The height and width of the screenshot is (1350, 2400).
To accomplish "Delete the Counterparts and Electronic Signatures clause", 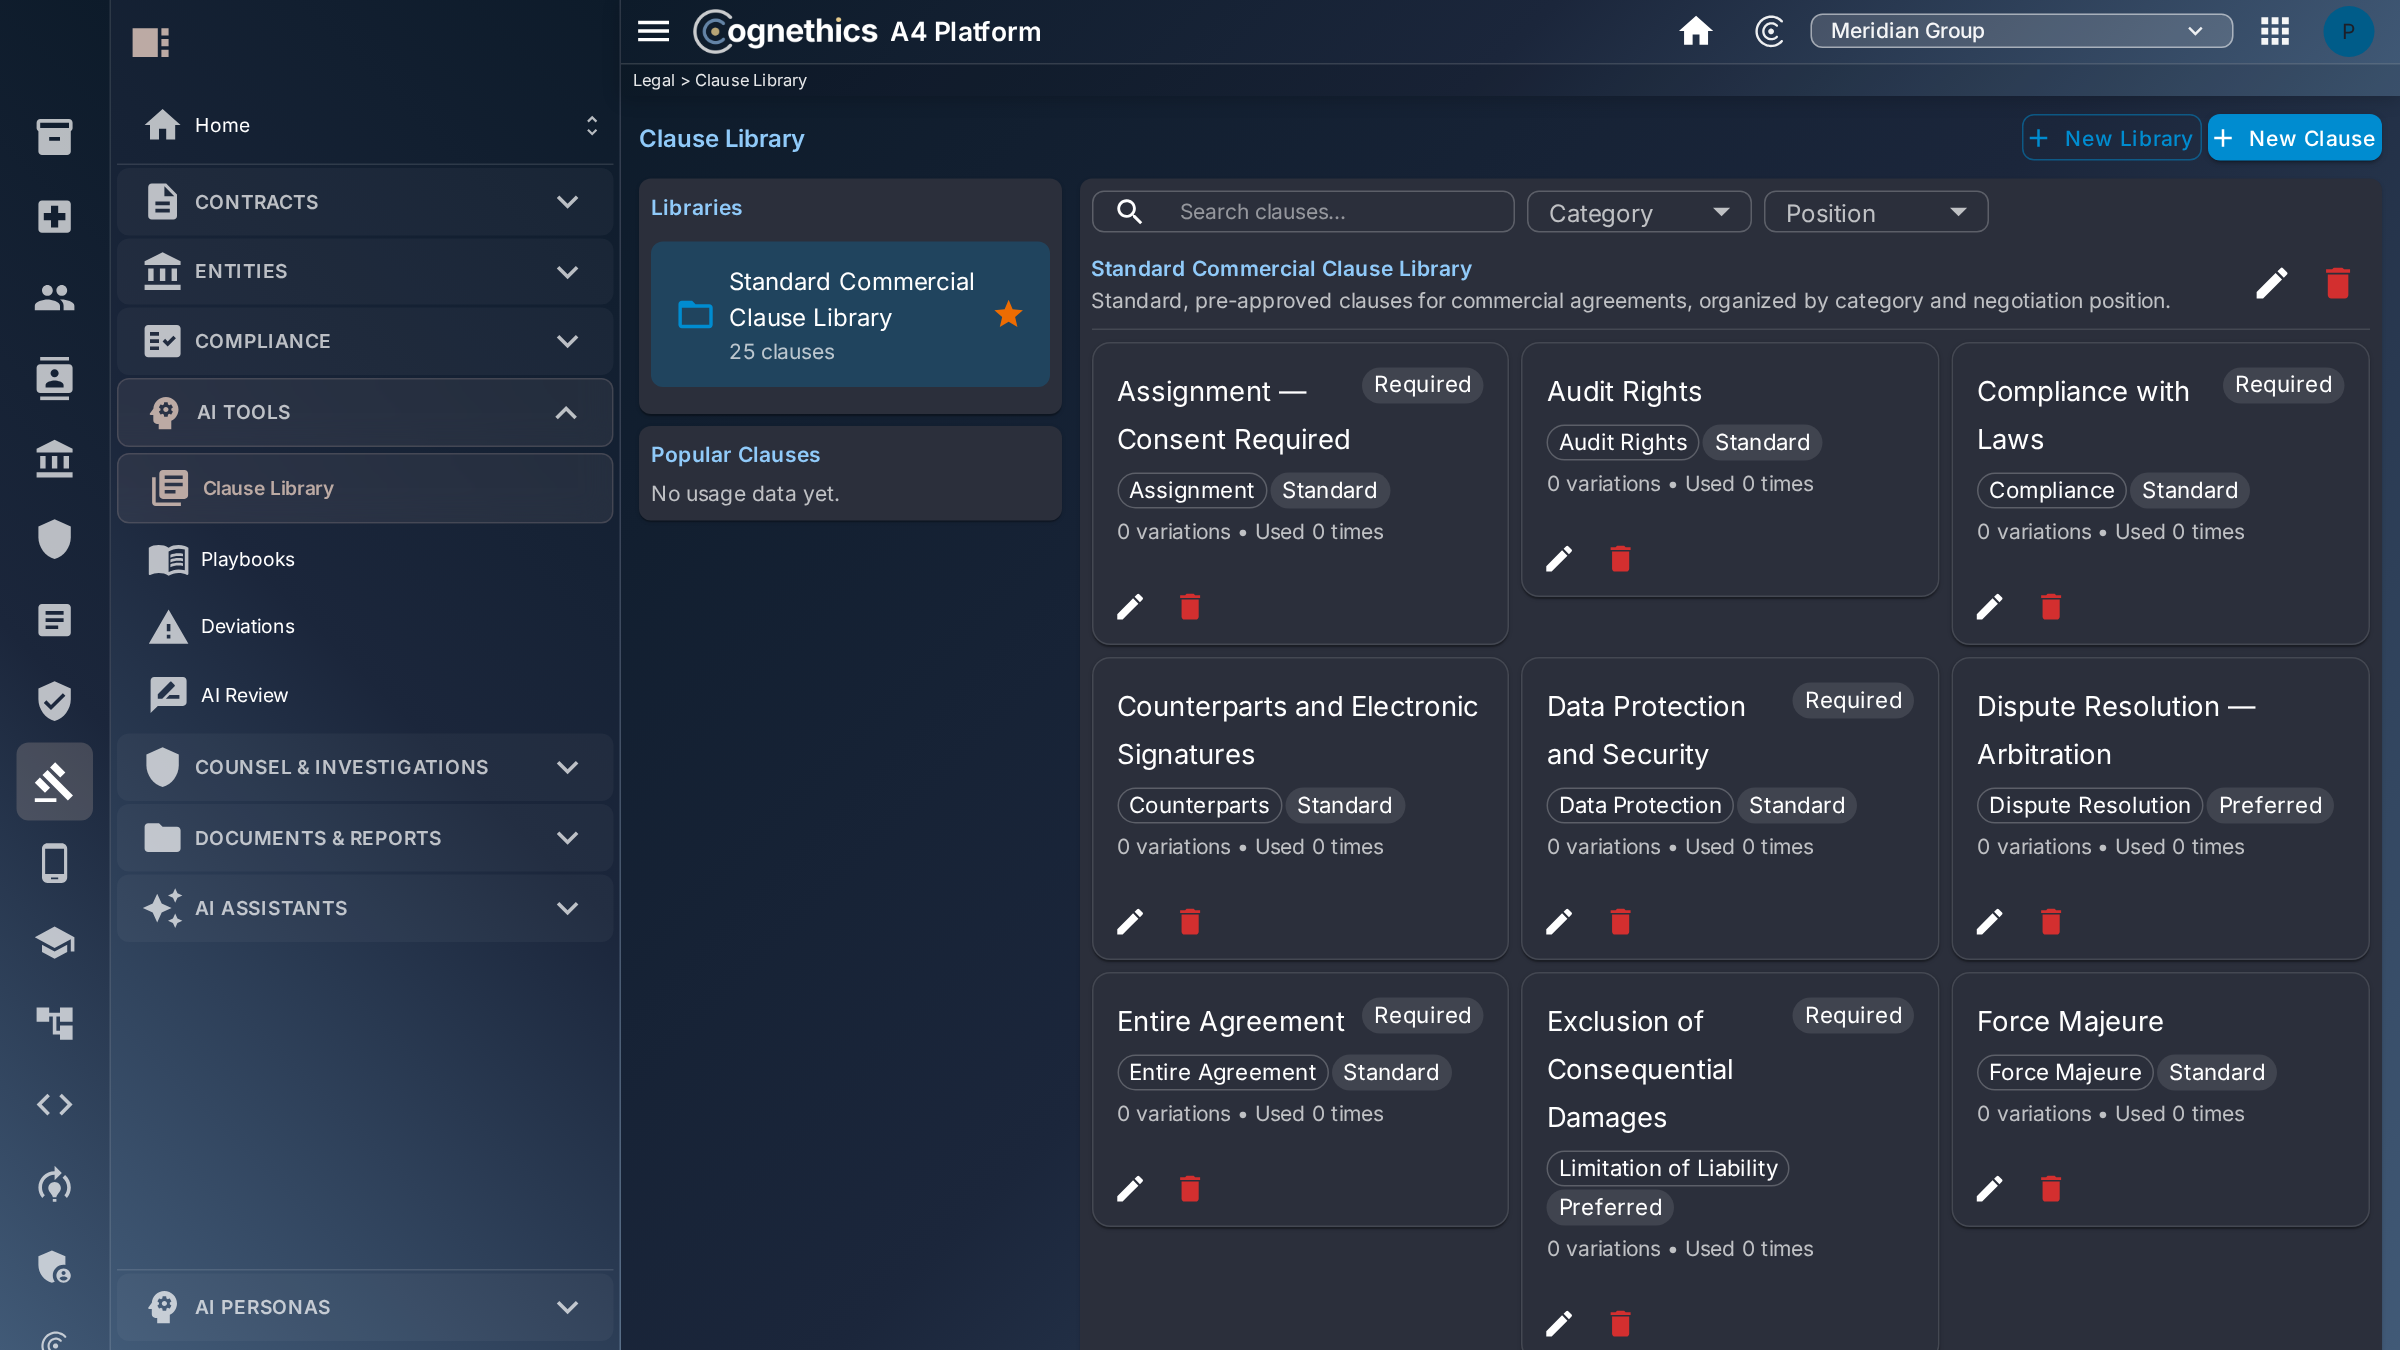I will click(x=1189, y=922).
